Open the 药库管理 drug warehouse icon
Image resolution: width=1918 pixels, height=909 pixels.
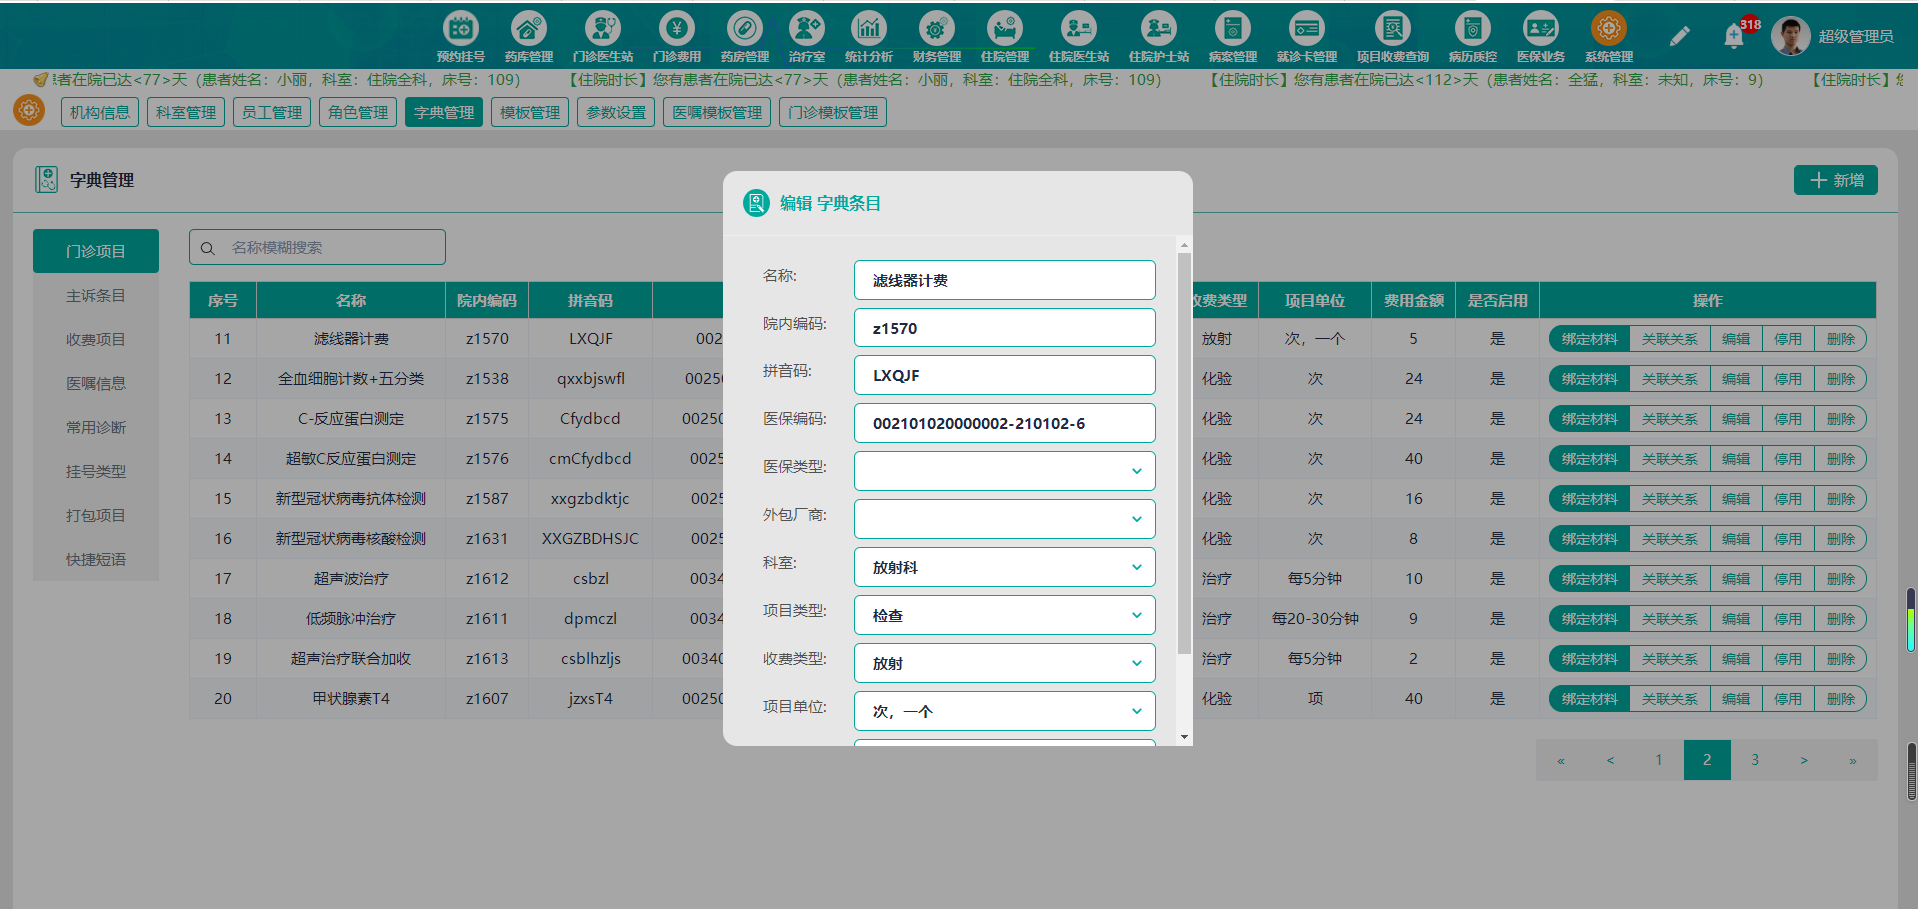528,37
